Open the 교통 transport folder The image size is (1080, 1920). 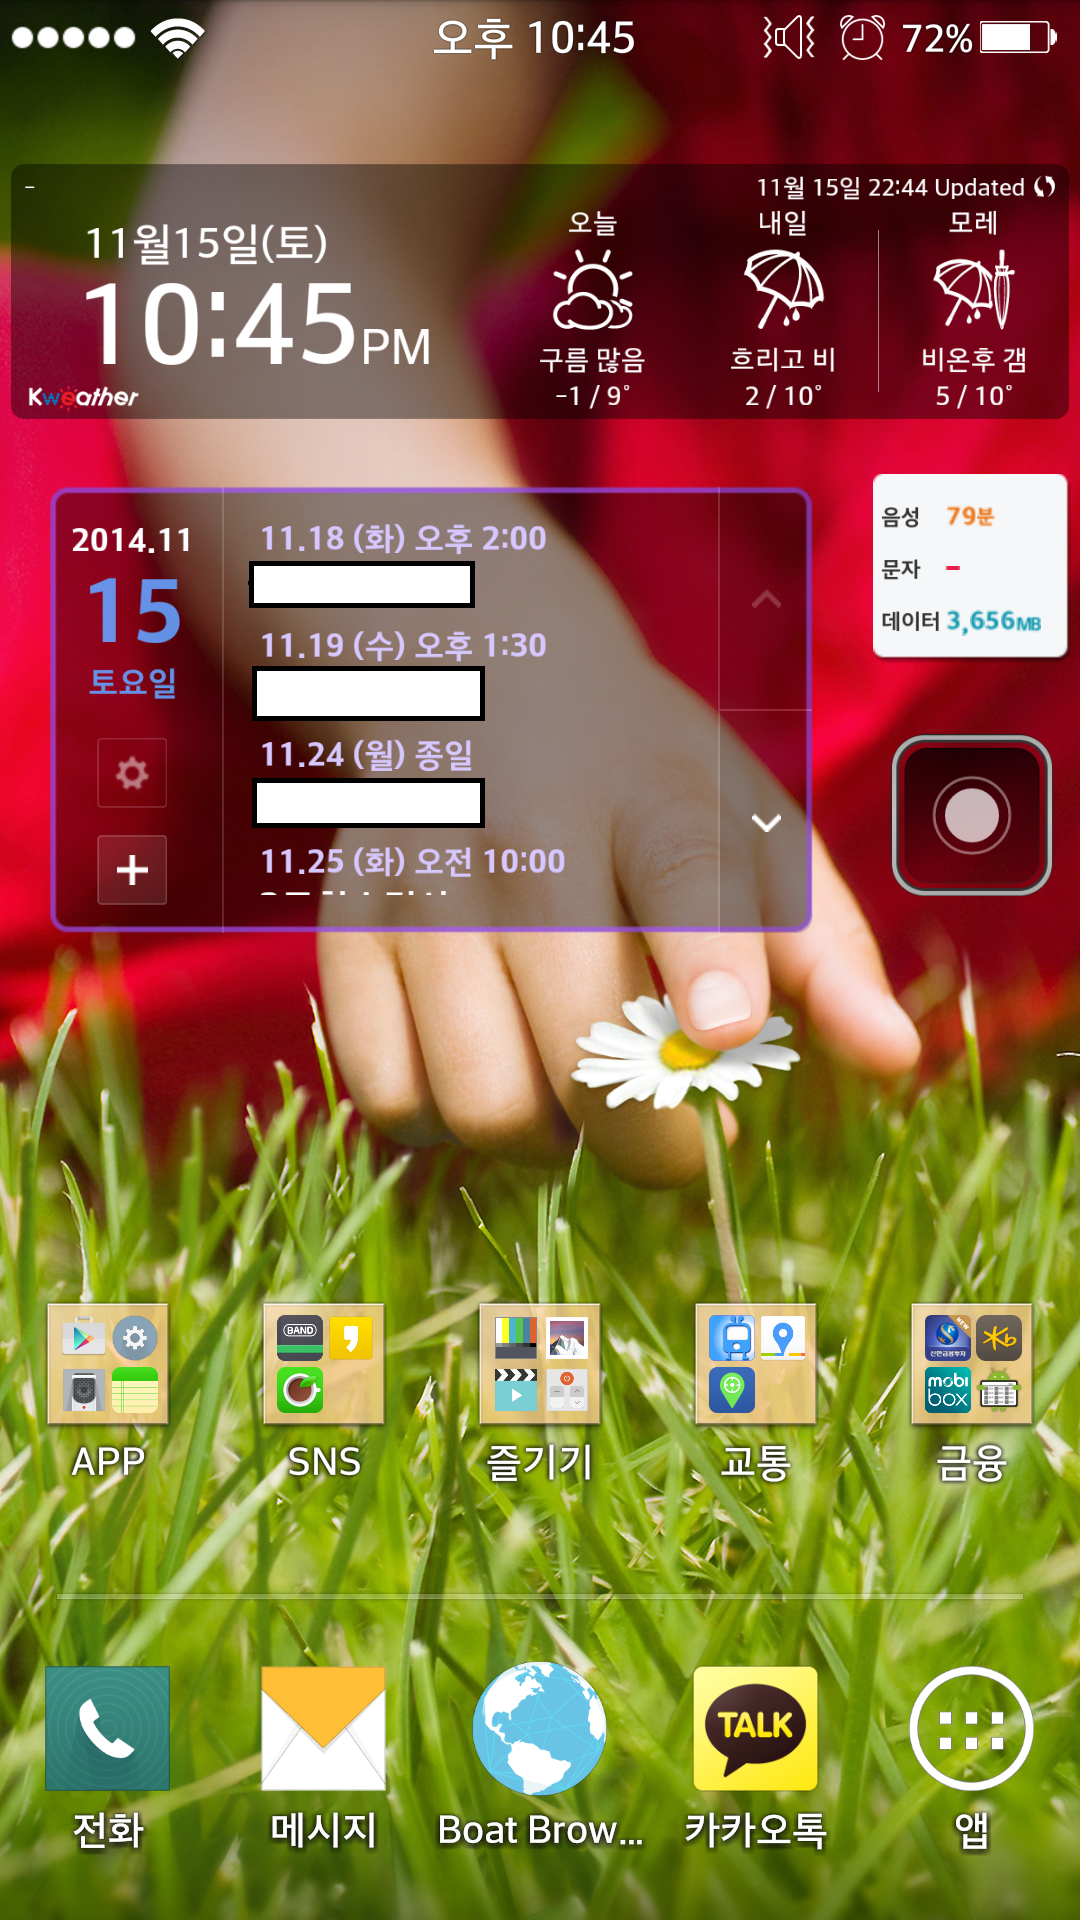756,1364
